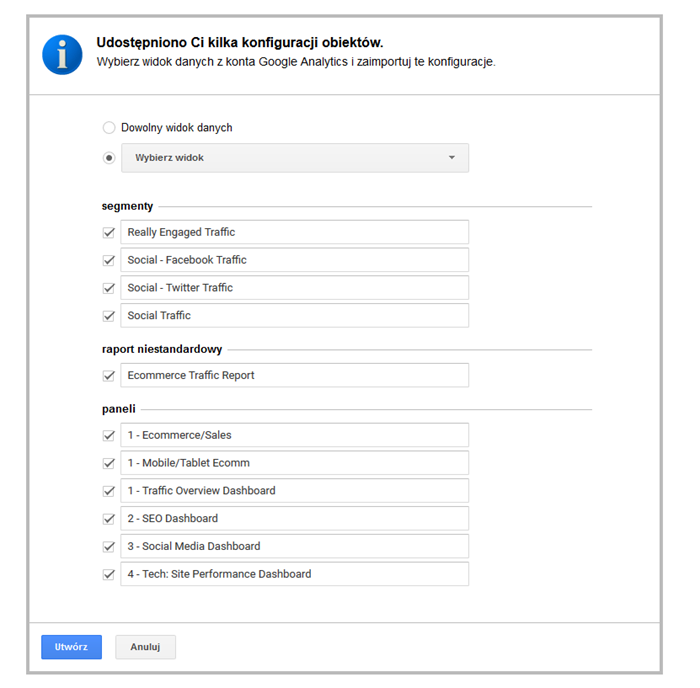This screenshot has width=700, height=688.
Task: Edit the Ecommerce Traffic Report name field
Action: click(x=294, y=376)
